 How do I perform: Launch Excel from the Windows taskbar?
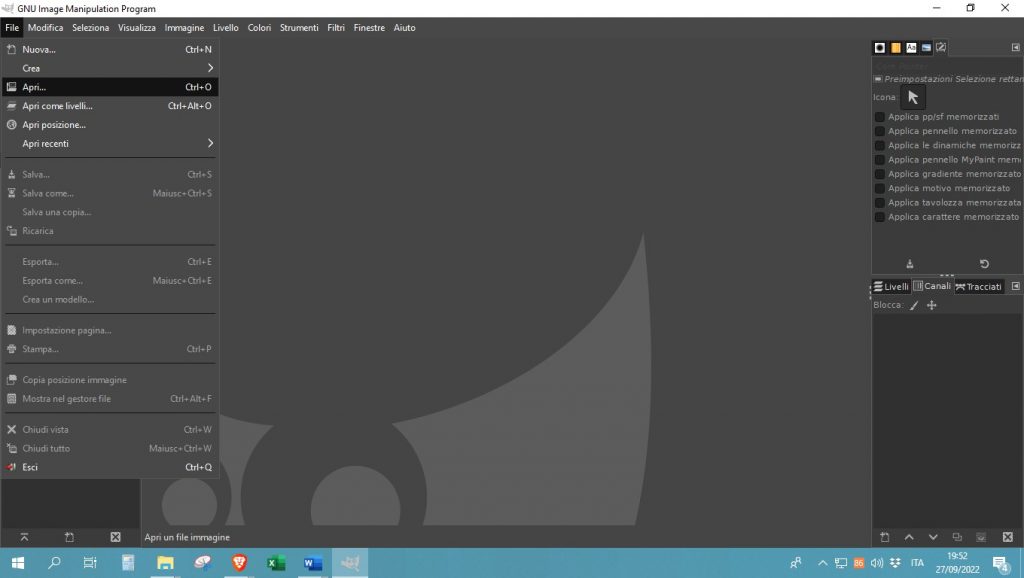click(x=276, y=563)
